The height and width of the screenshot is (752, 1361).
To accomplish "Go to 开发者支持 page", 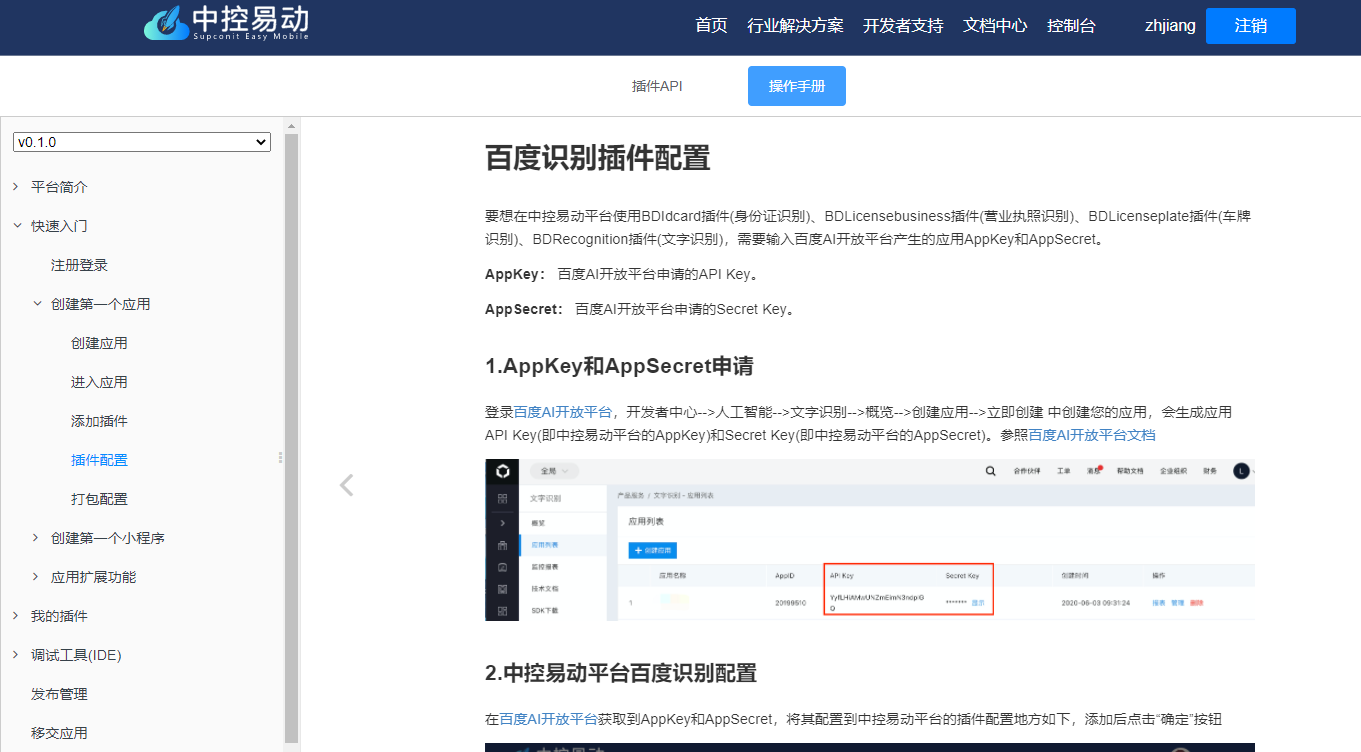I will pos(903,26).
